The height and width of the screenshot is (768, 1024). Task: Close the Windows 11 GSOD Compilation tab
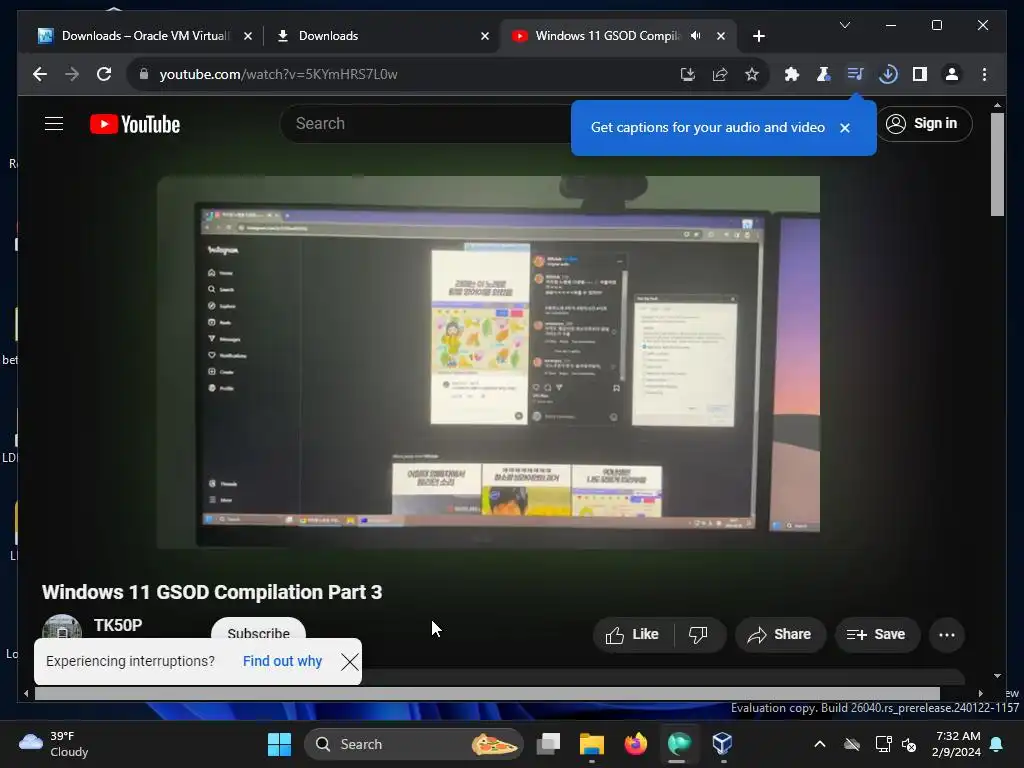(720, 37)
